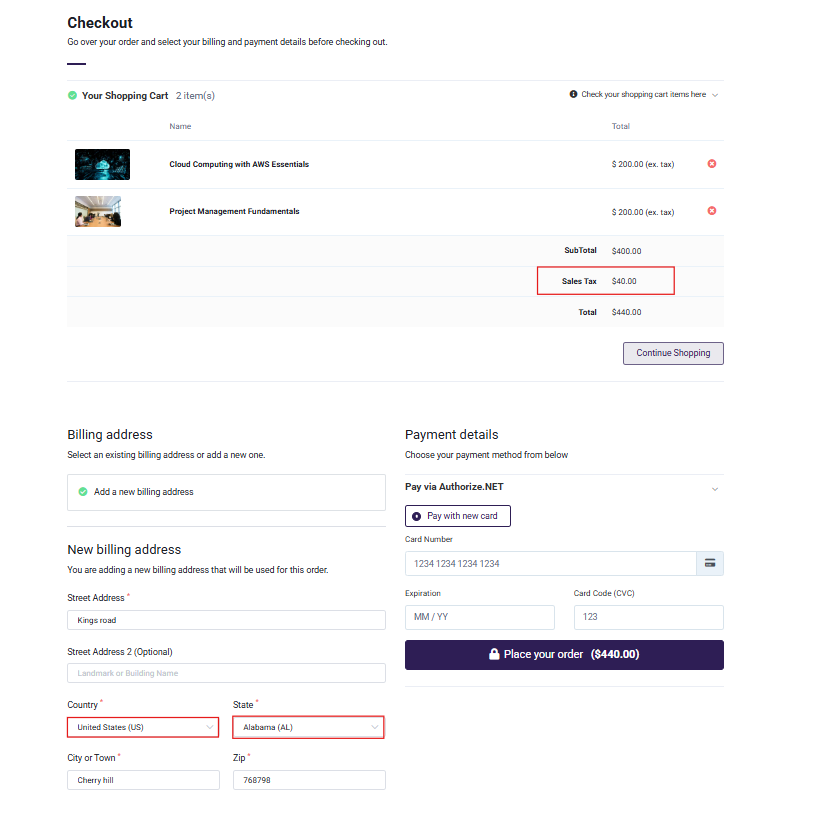Click the Card Code CVC field

click(x=648, y=617)
